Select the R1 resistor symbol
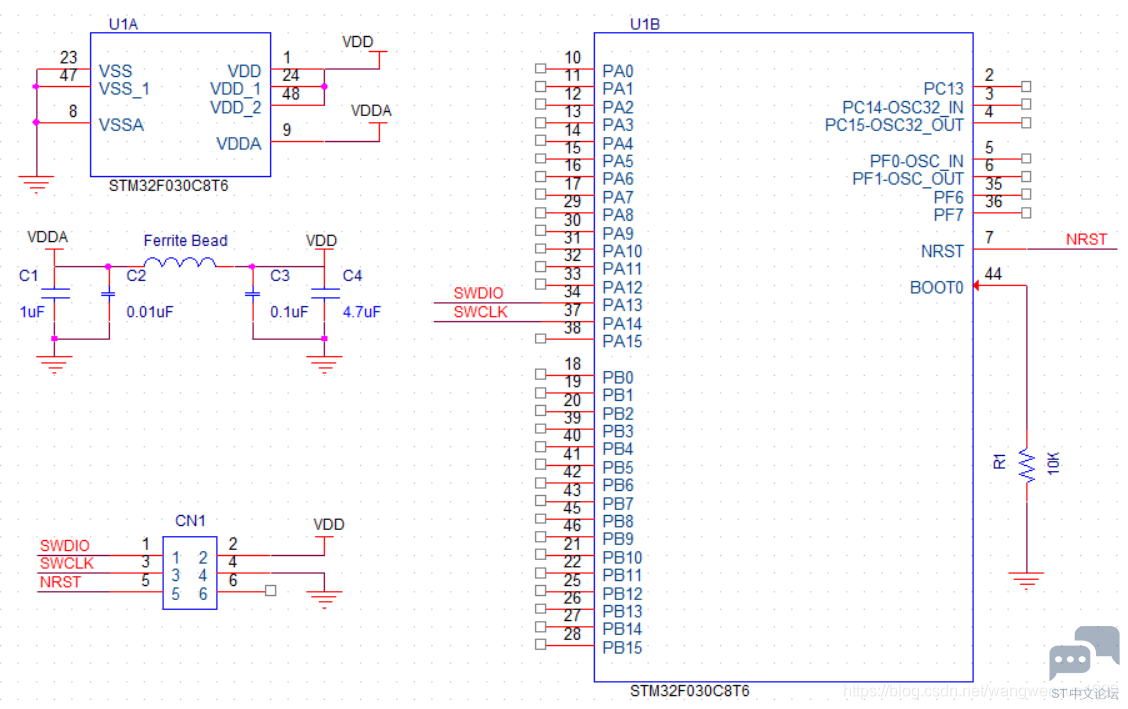Screen dimensions: 1128x709 tap(1027, 465)
